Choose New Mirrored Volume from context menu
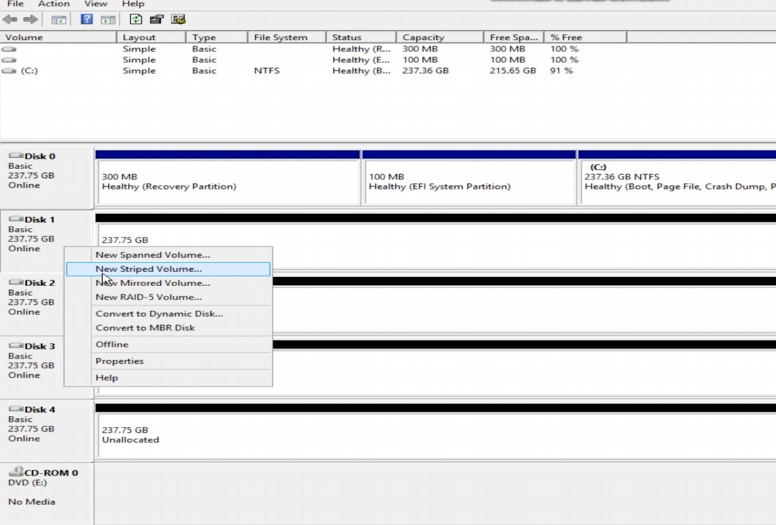776x525 pixels. coord(168,283)
